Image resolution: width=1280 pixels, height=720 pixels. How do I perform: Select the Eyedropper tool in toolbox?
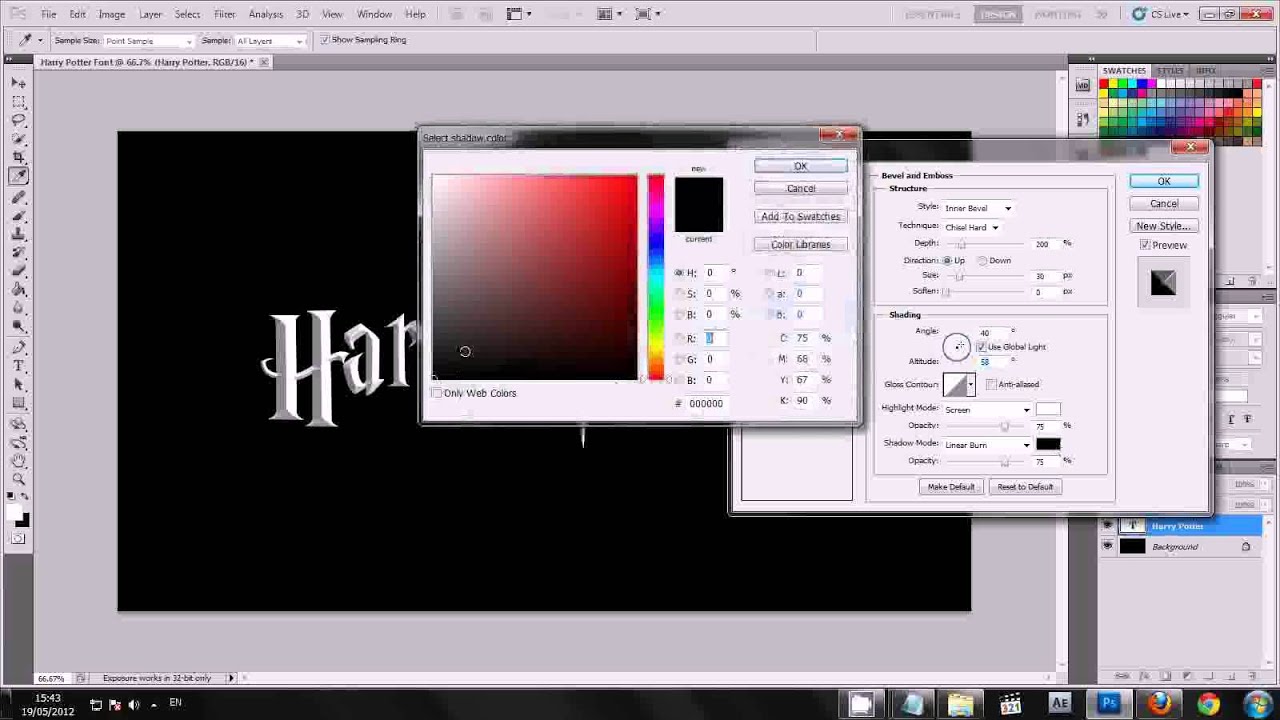click(19, 177)
